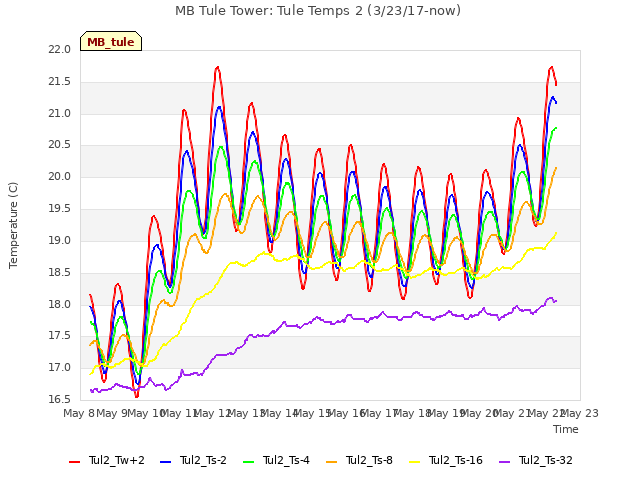Click the red line minimum near May 10
This screenshot has width=640, height=480.
(137, 396)
